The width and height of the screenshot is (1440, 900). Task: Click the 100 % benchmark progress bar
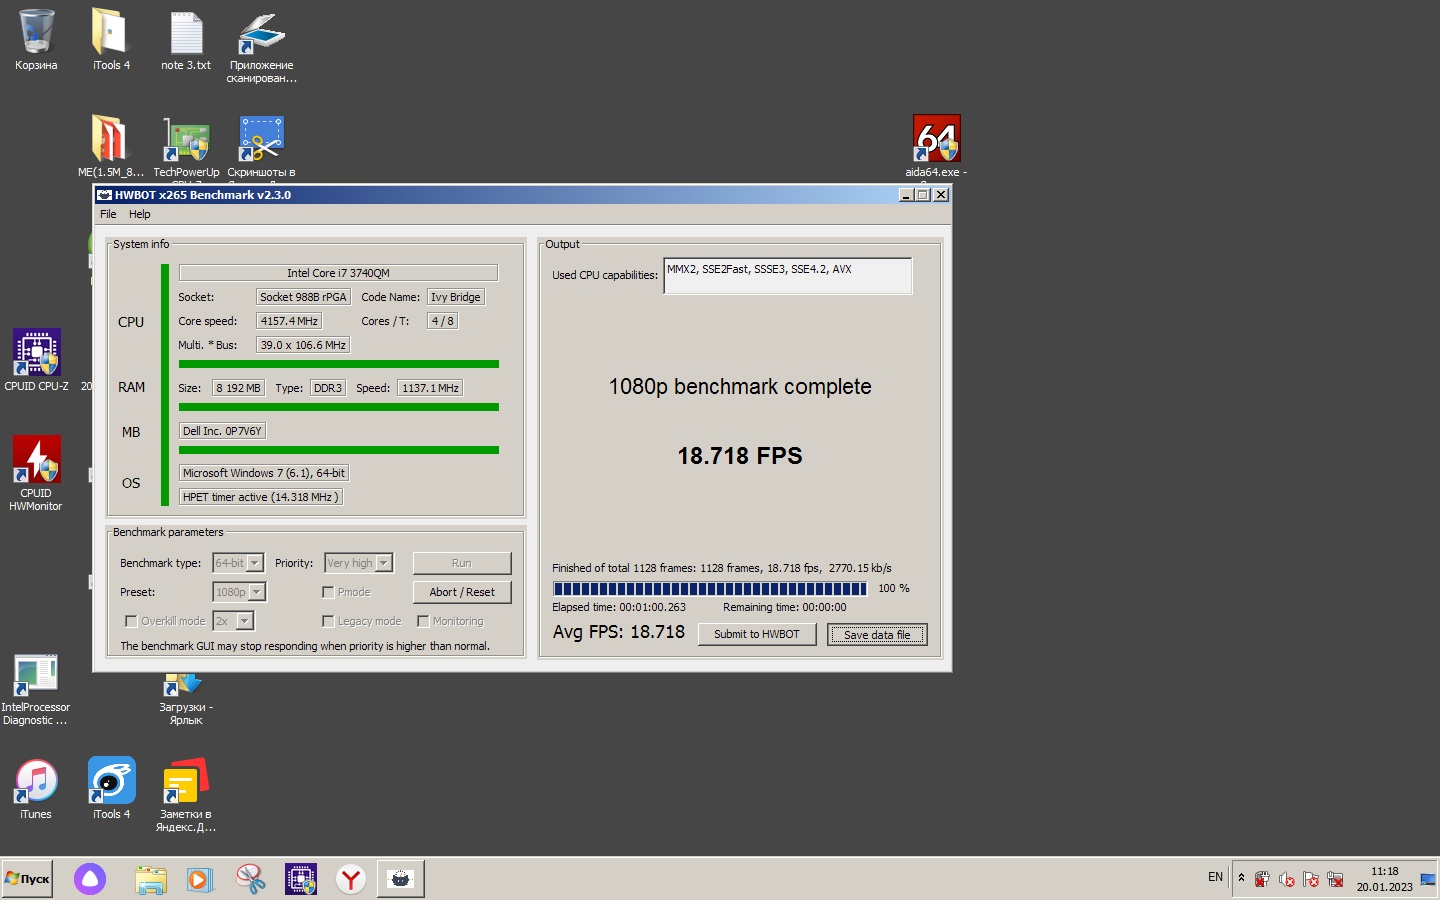[x=710, y=589]
